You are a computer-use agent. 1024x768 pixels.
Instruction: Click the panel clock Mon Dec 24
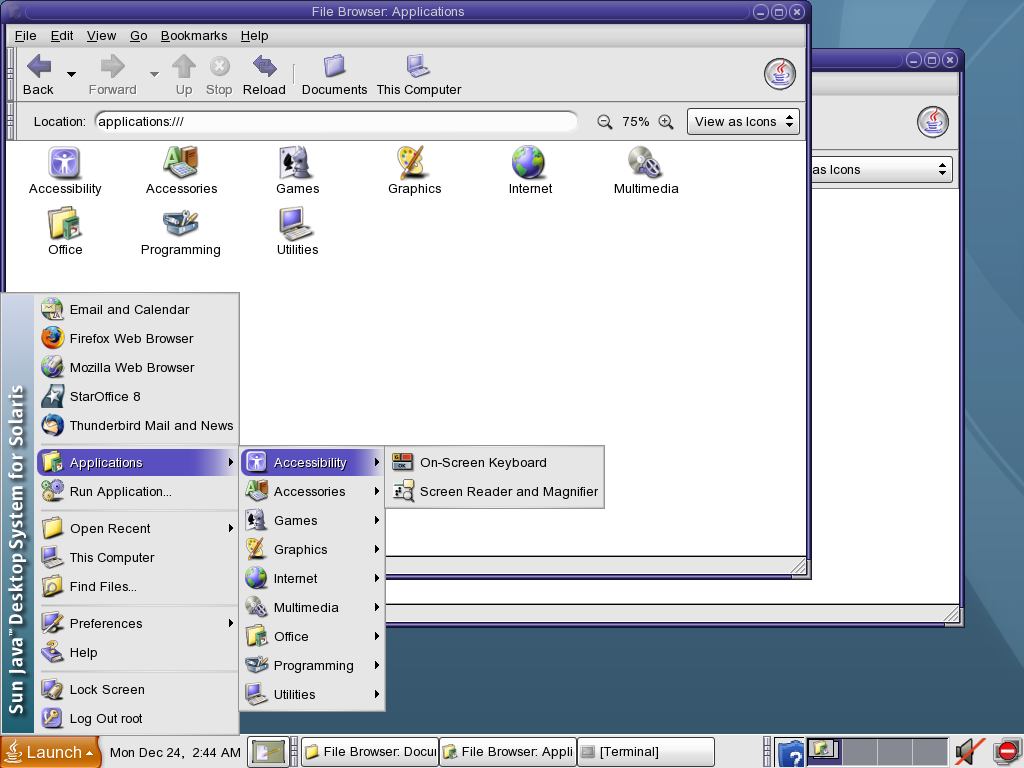[175, 752]
